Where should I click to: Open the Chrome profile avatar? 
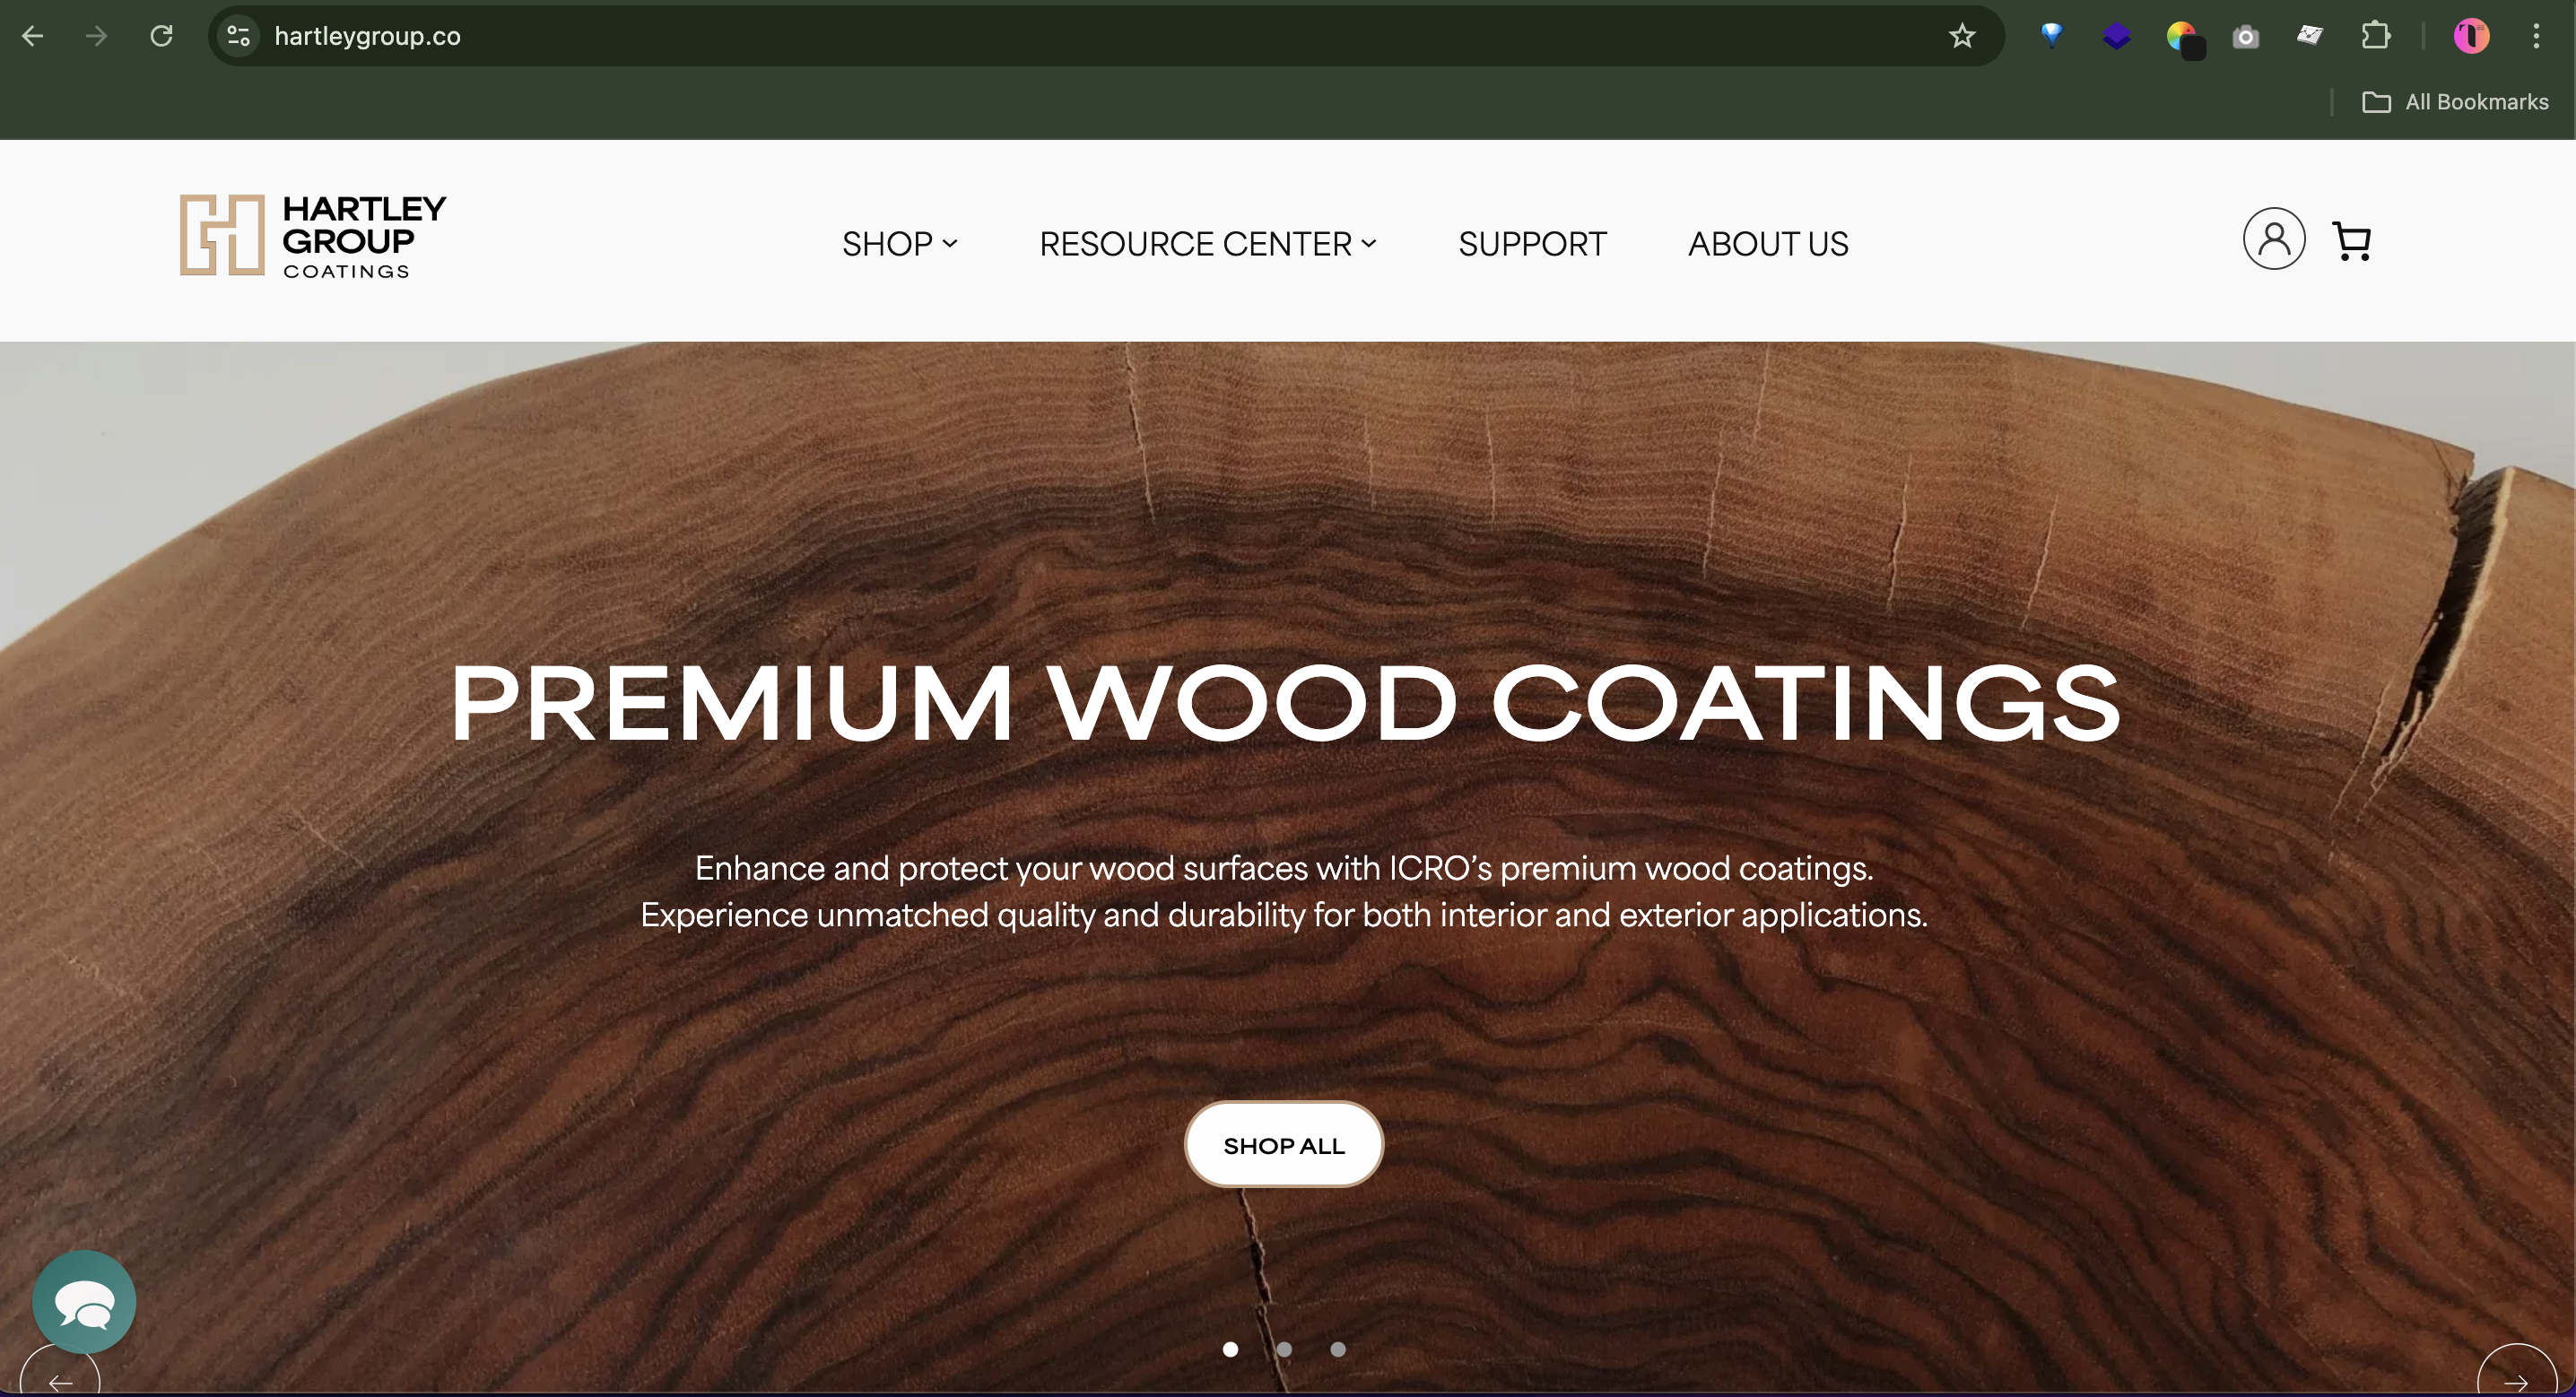pyautogui.click(x=2471, y=36)
